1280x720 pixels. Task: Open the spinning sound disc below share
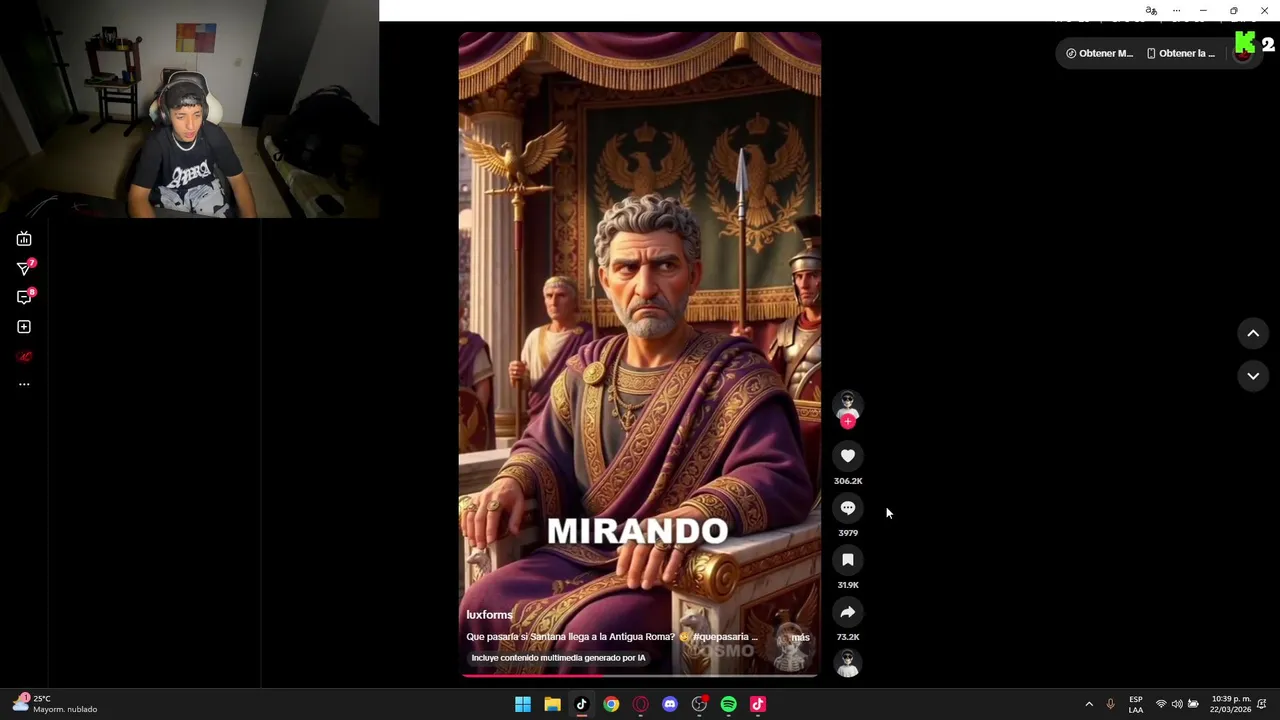point(848,664)
